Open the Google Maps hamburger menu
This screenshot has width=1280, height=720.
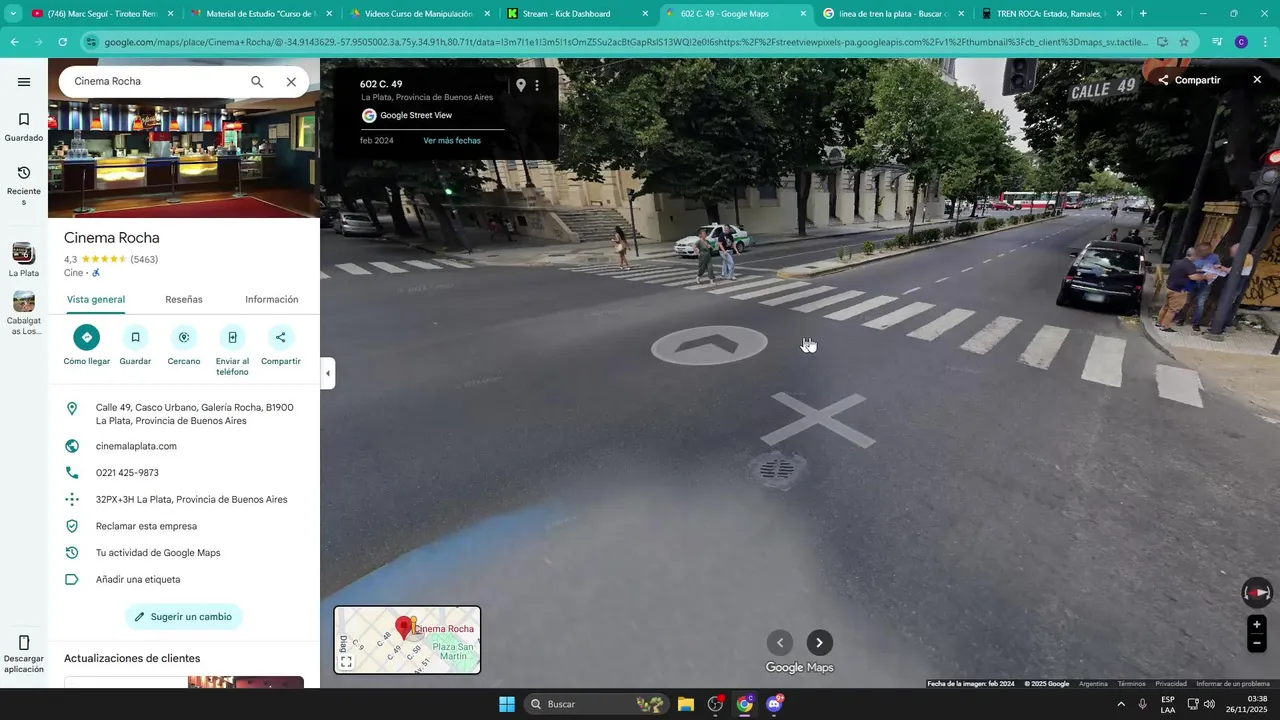(24, 82)
